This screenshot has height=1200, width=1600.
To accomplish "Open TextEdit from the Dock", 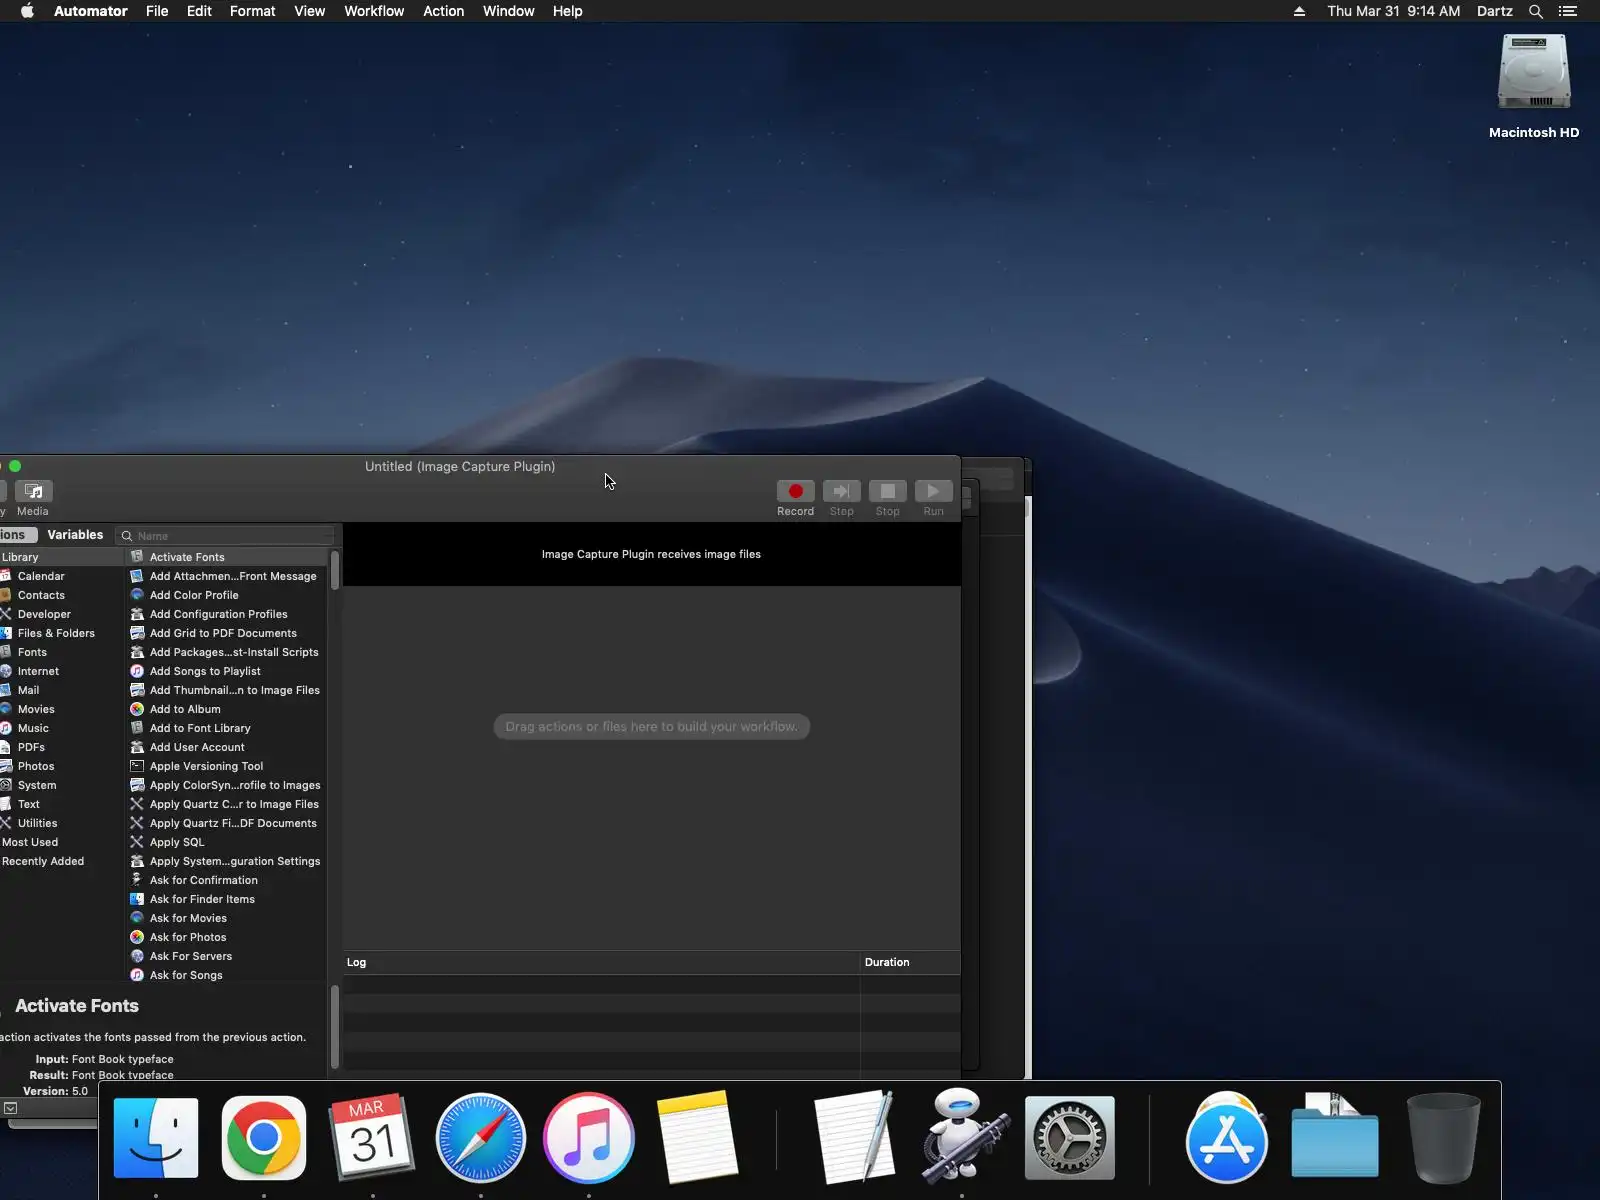I will click(854, 1136).
